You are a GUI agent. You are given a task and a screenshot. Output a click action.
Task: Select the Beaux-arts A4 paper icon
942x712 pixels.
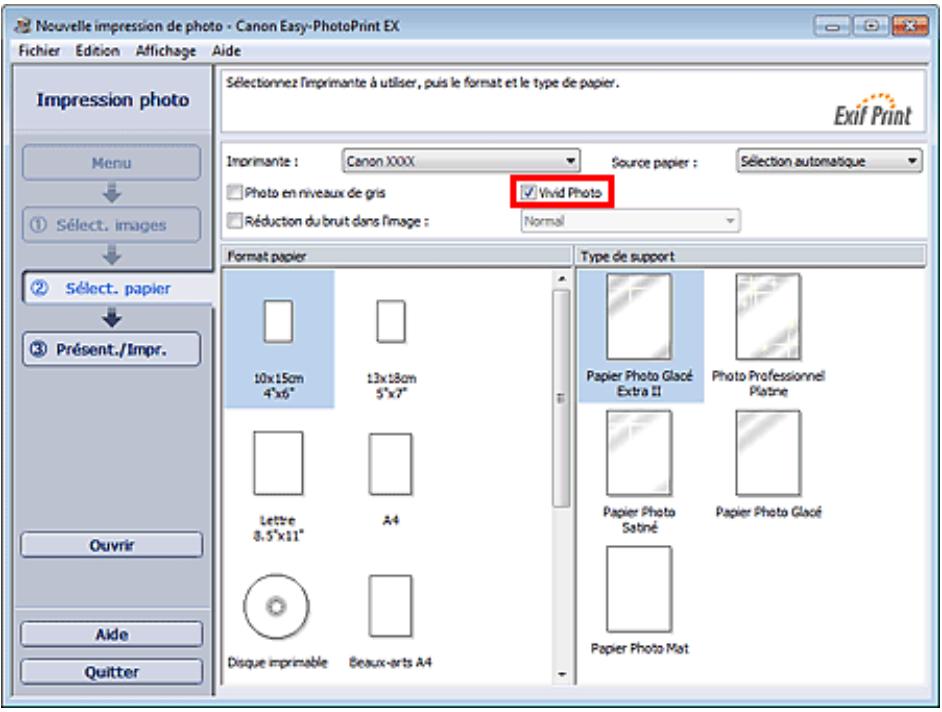390,606
